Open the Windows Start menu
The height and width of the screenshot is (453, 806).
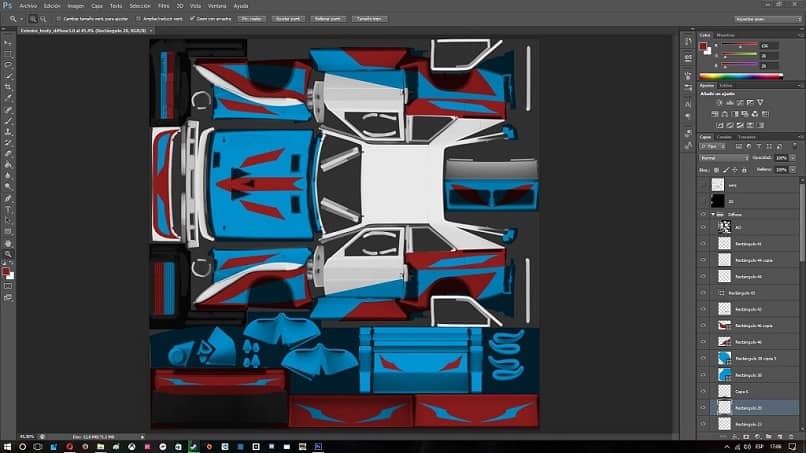(x=8, y=447)
